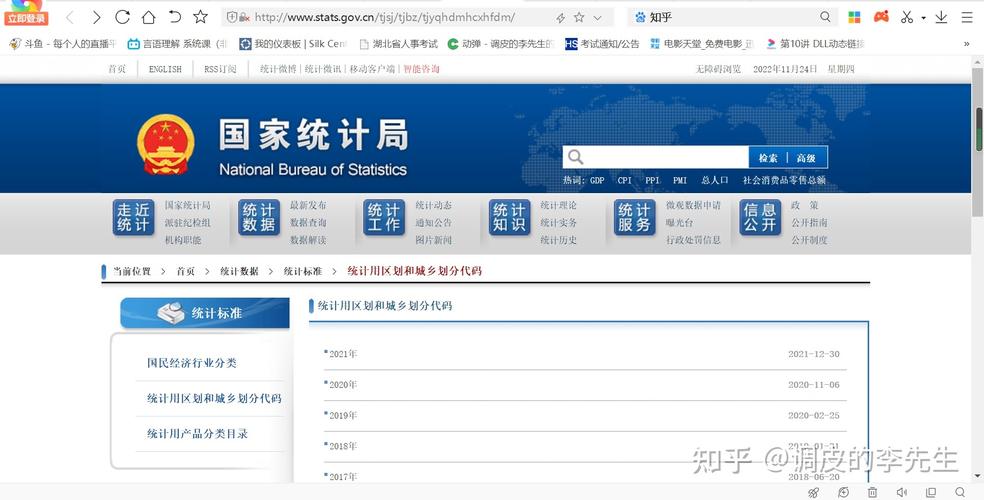The width and height of the screenshot is (984, 500).
Task: Open the 湖北省人事考试 bookmark
Action: coord(398,44)
